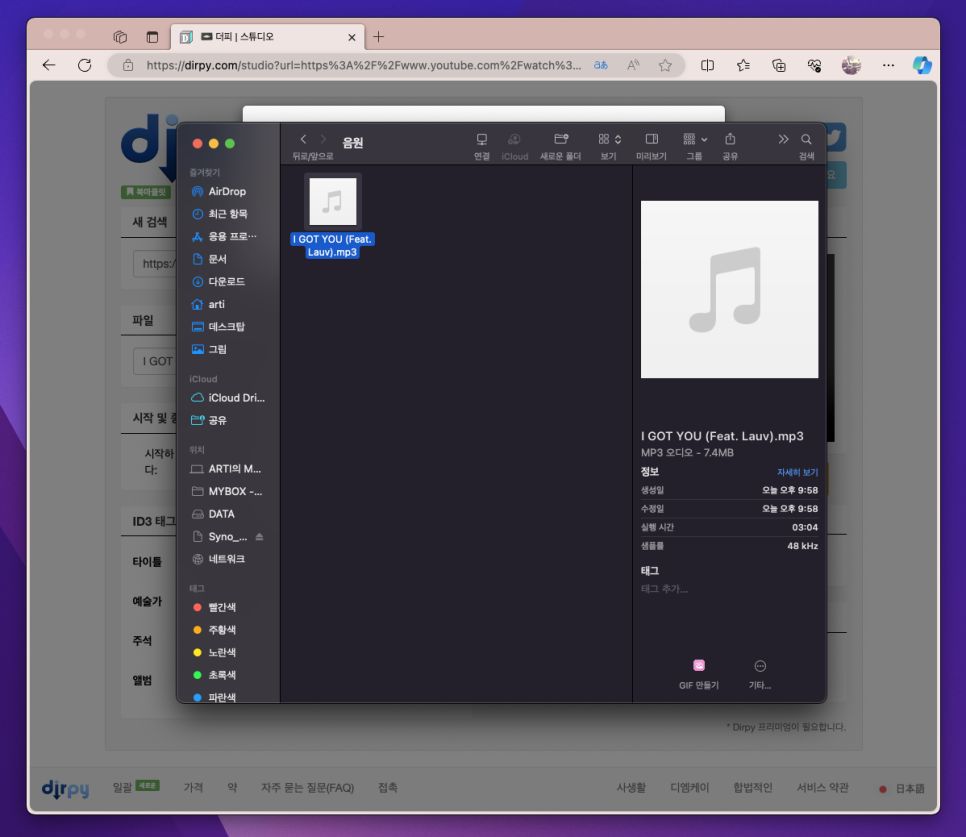966x837 pixels.
Task: Go forward in Finder navigation
Action: 323,140
